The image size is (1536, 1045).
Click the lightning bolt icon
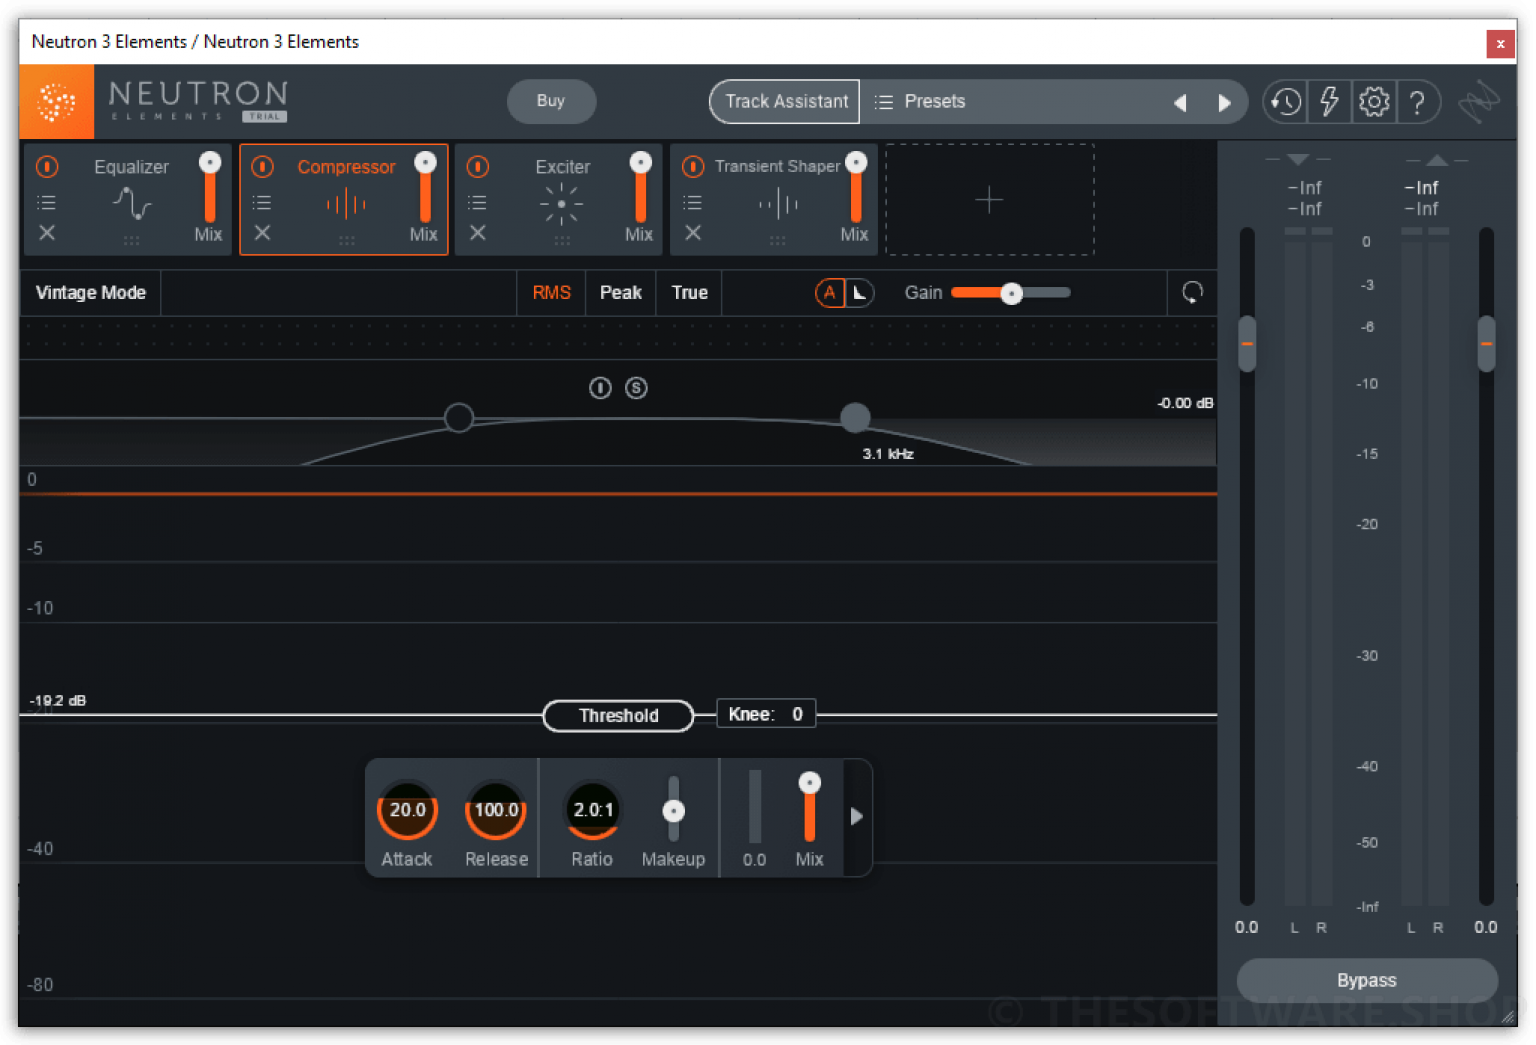point(1329,101)
